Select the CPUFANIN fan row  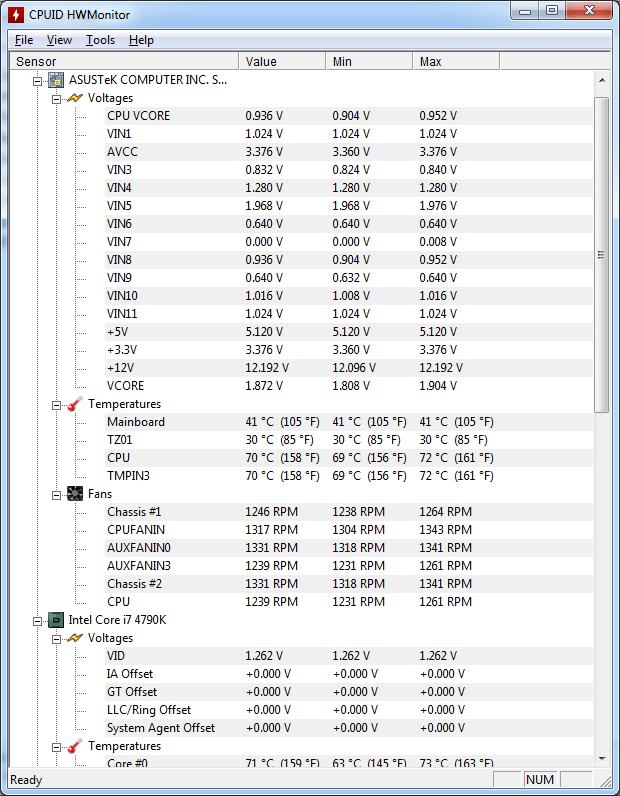point(349,530)
